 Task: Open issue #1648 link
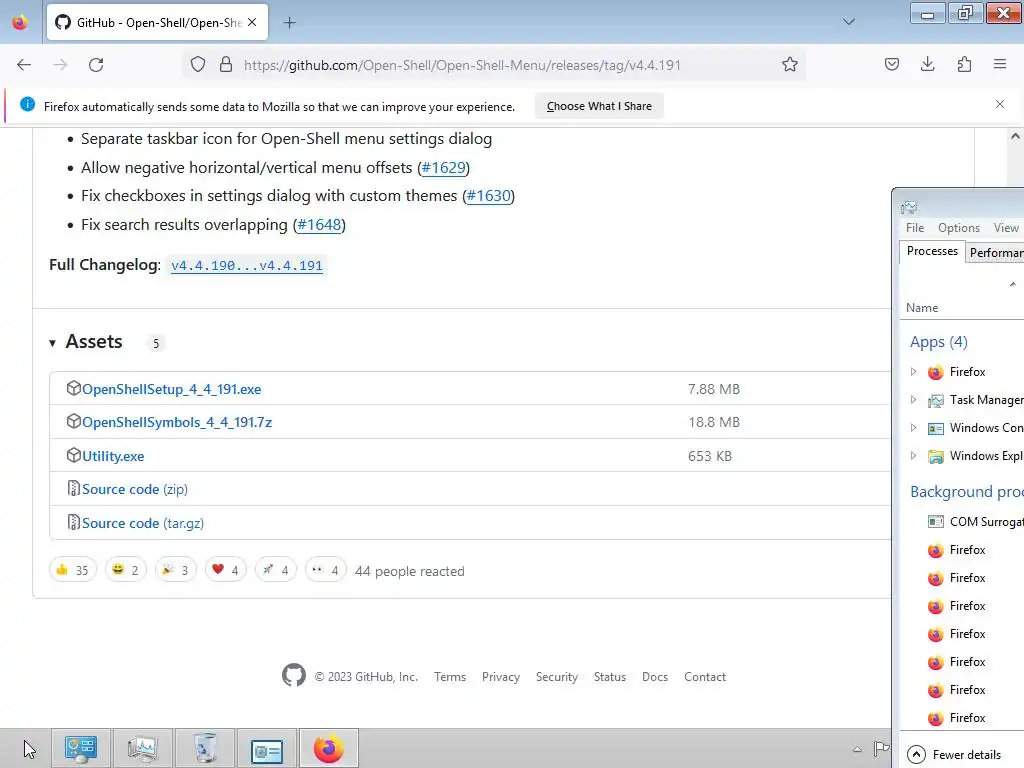click(319, 225)
